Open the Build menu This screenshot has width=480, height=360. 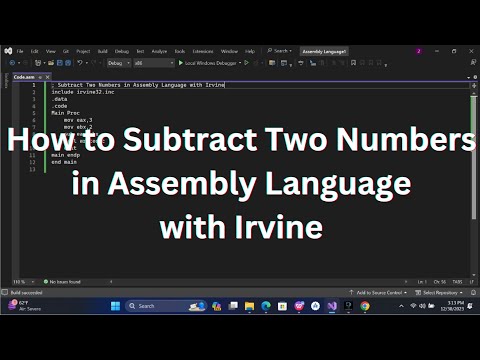(102, 51)
